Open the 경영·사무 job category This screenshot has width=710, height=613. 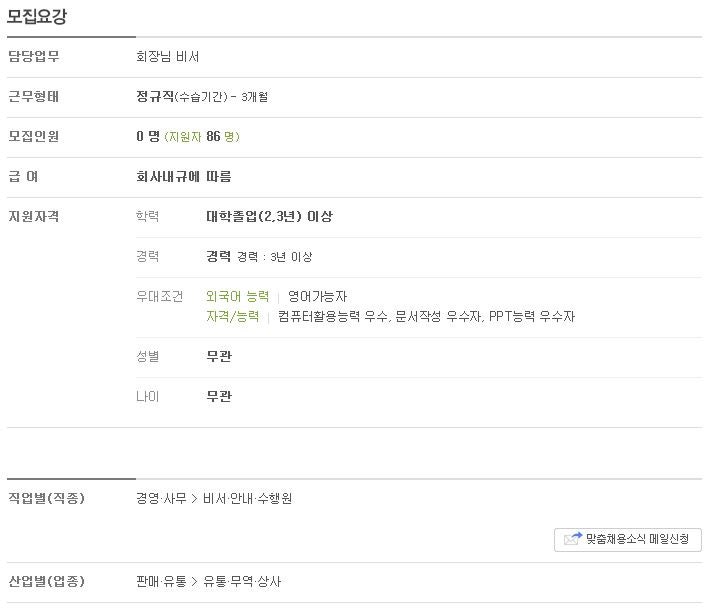pyautogui.click(x=161, y=498)
